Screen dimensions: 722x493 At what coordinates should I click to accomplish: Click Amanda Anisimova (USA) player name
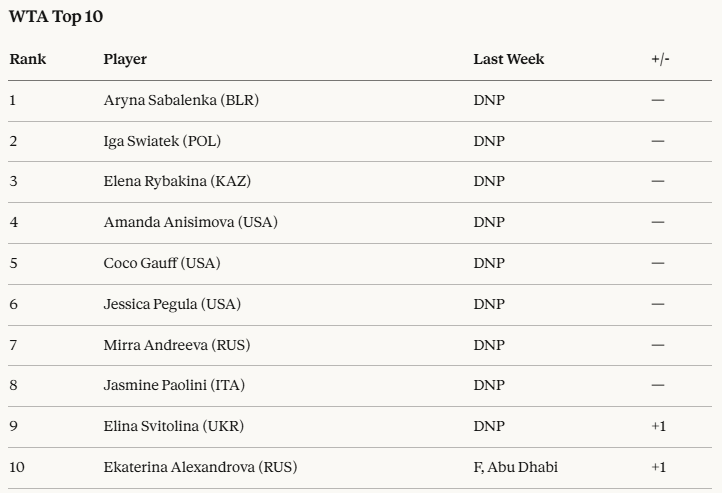pyautogui.click(x=190, y=222)
